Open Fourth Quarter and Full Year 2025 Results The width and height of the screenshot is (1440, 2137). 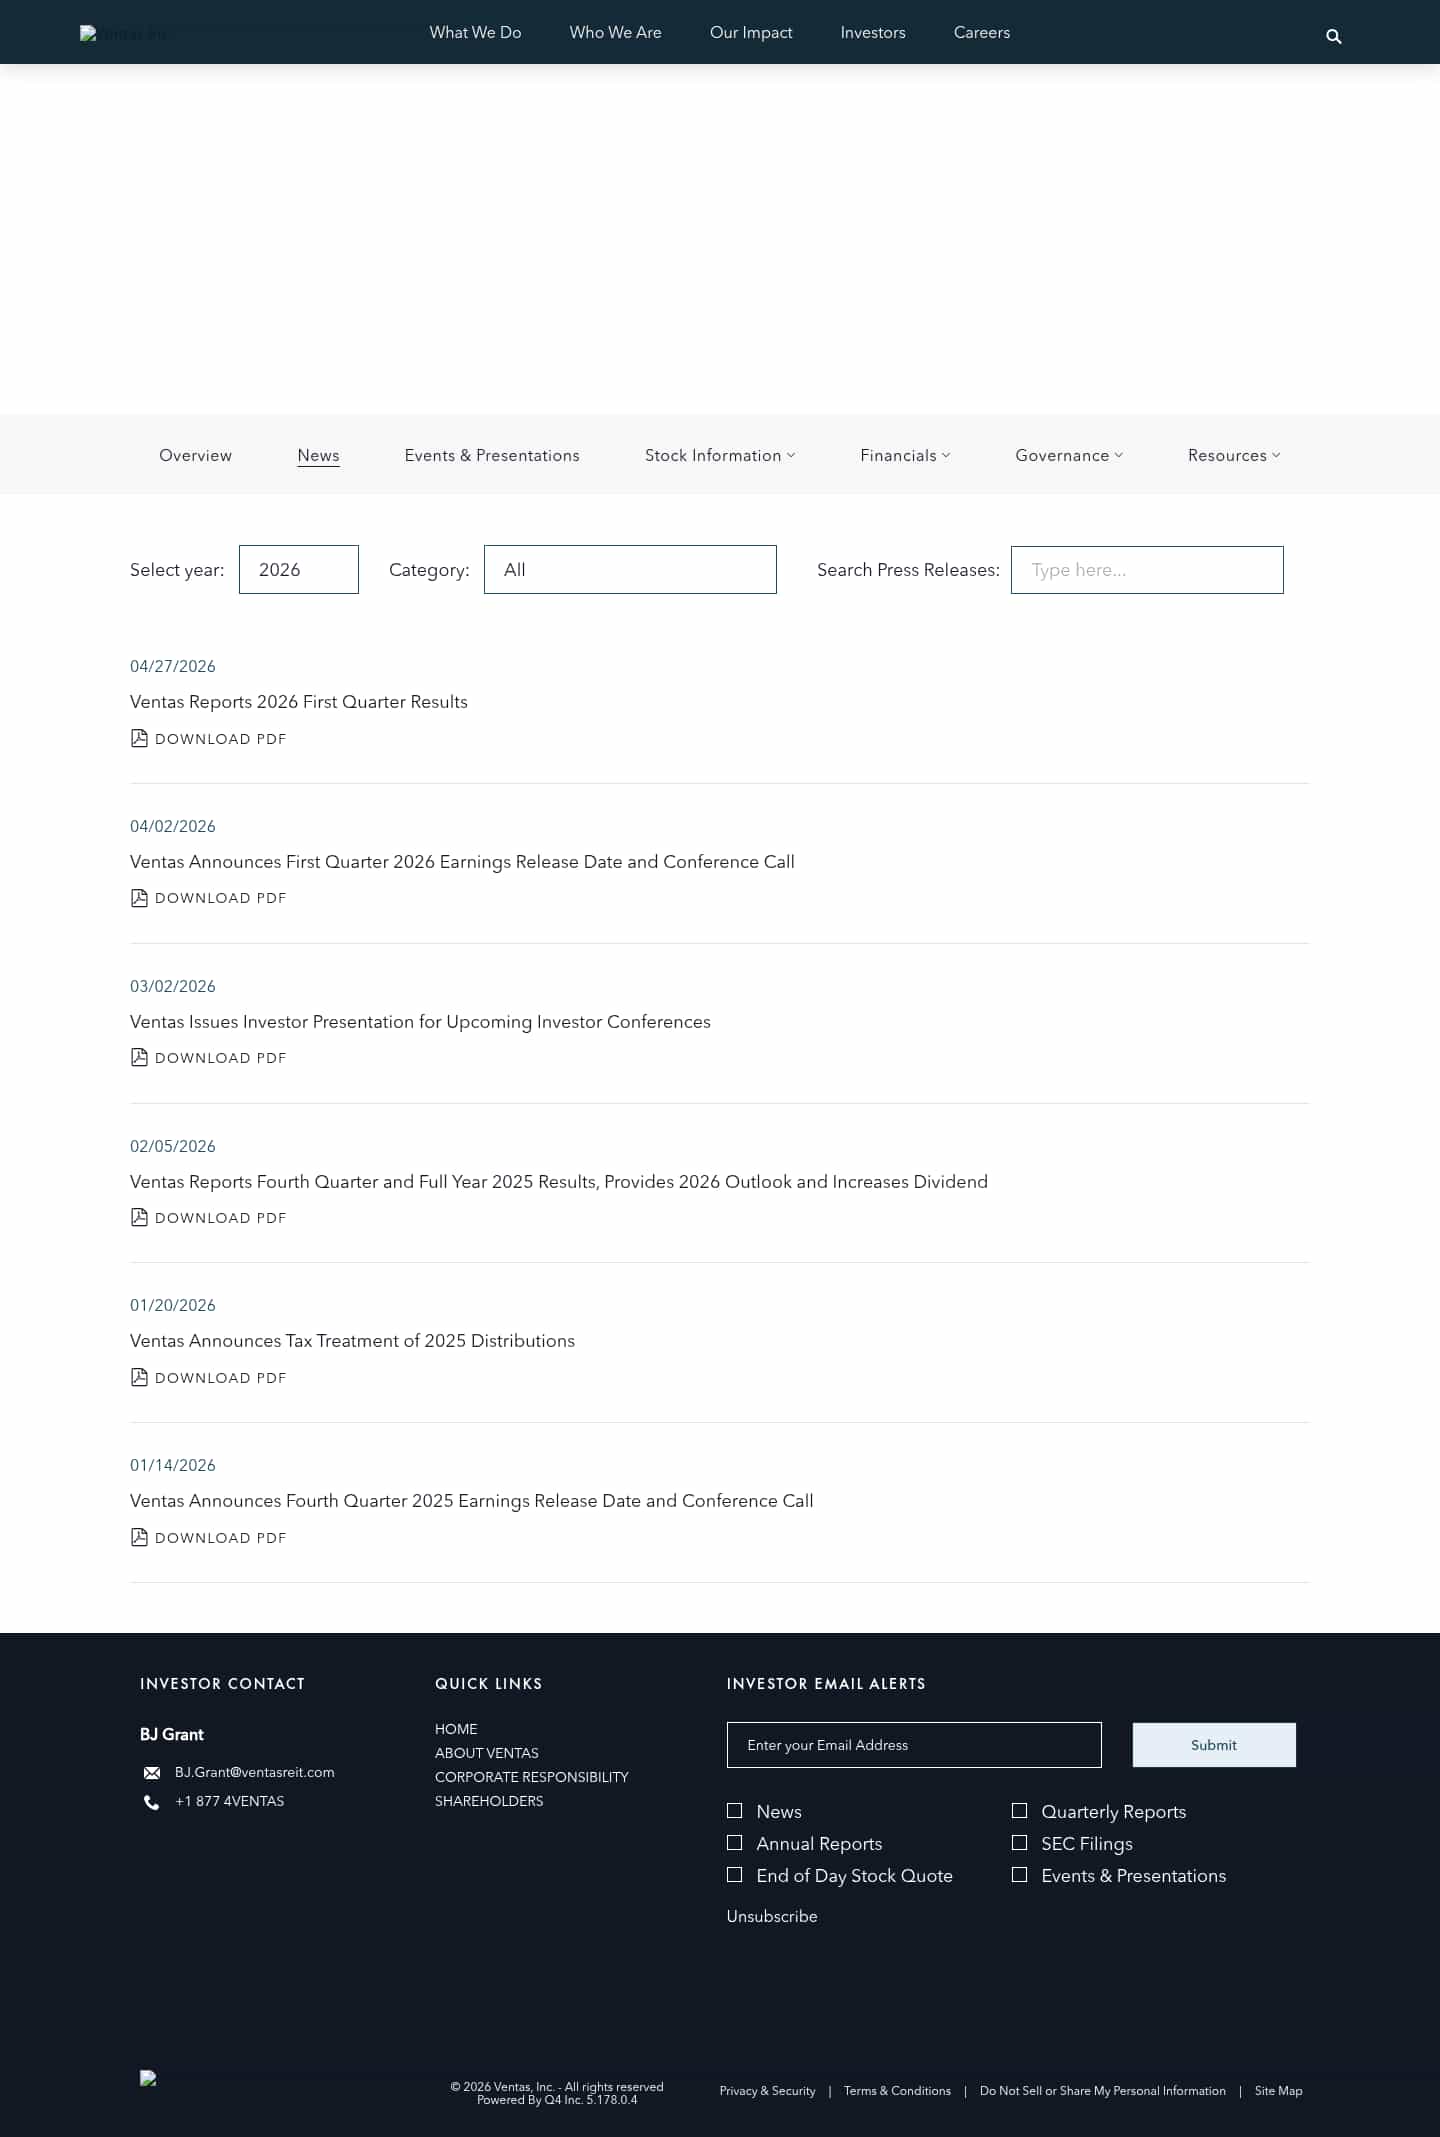click(559, 1181)
